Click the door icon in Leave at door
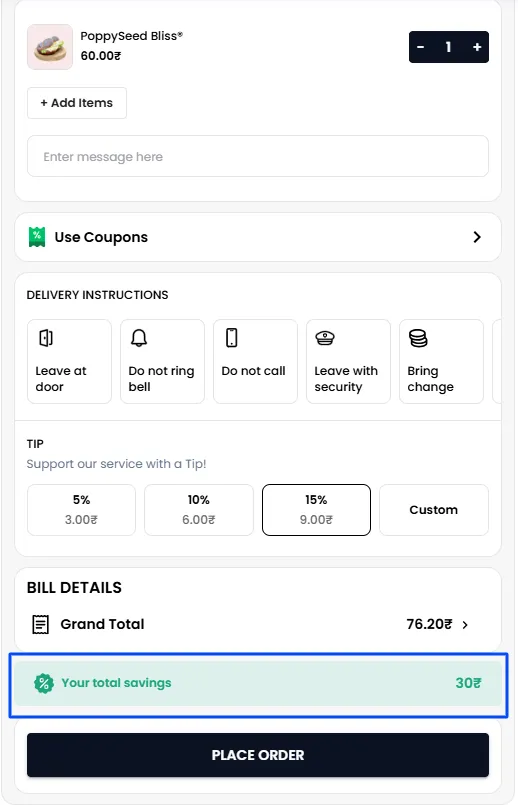Viewport: 518px width, 805px height. (x=46, y=338)
